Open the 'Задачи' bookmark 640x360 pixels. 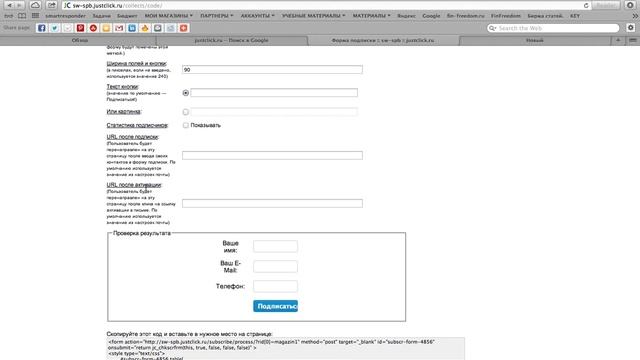[x=101, y=16]
